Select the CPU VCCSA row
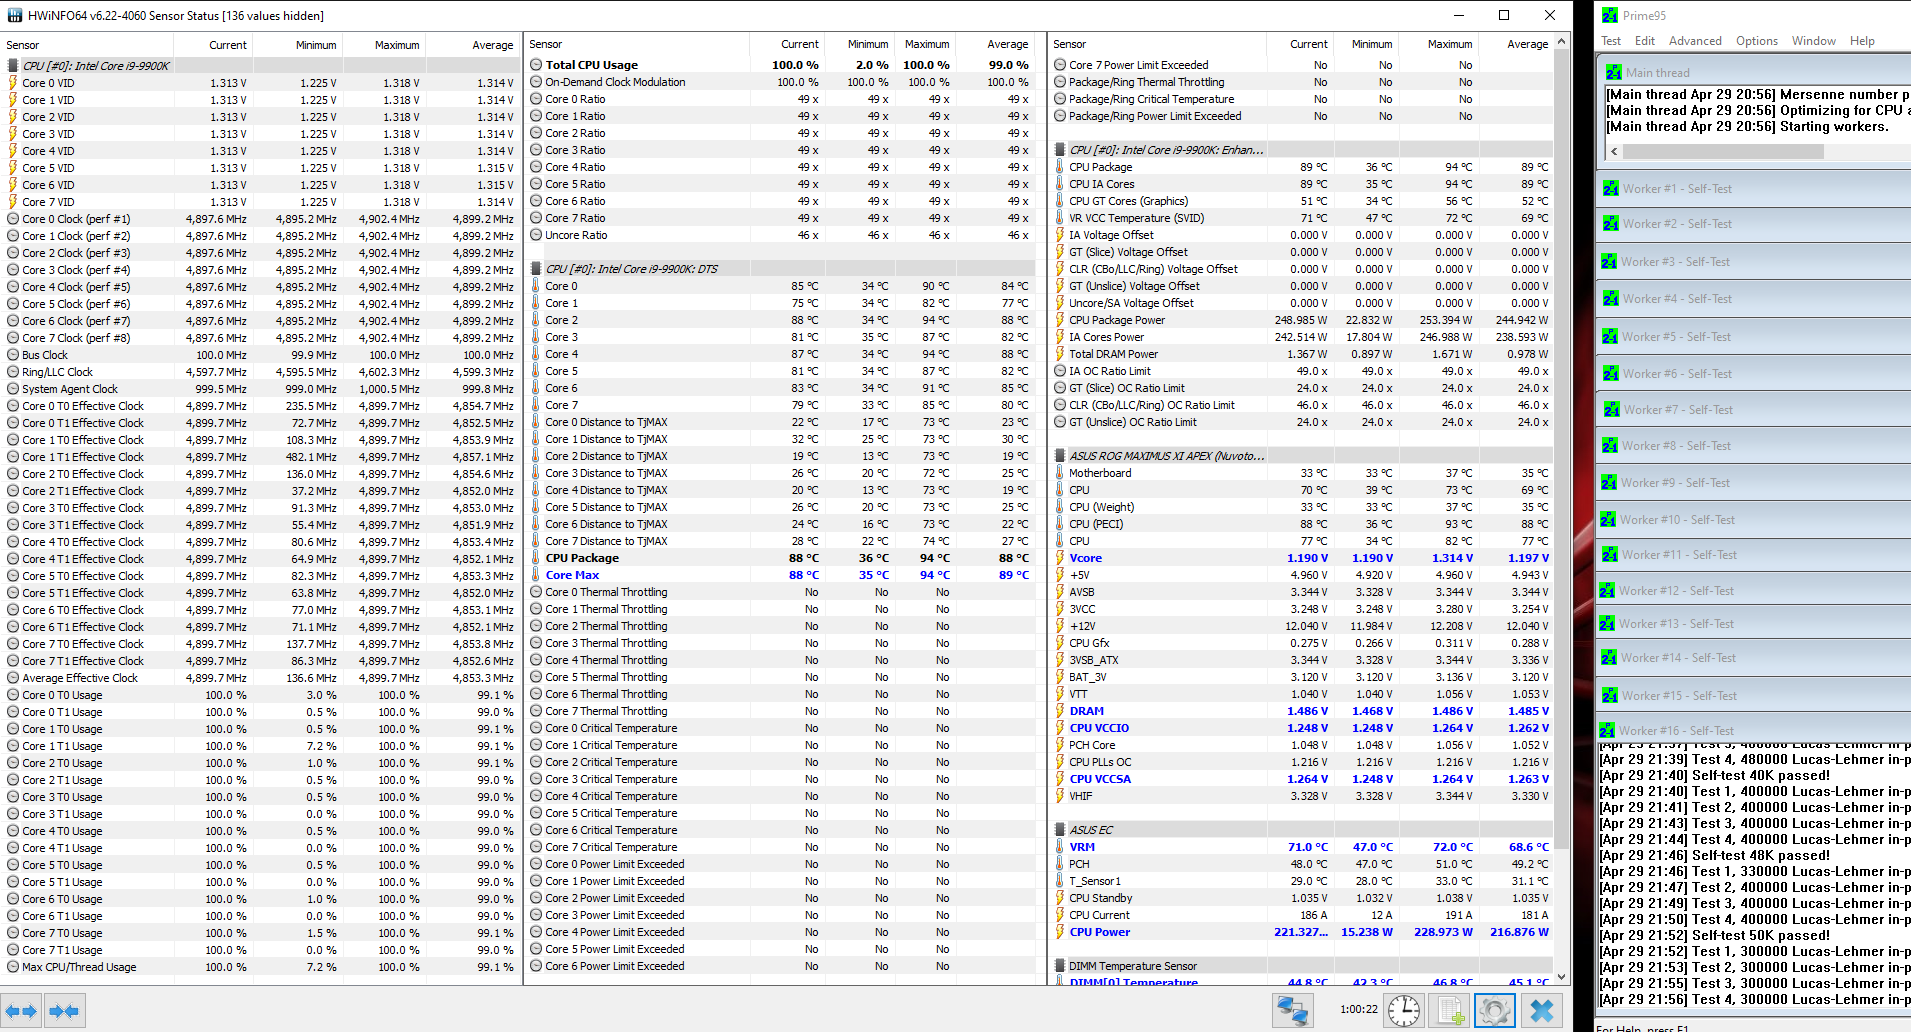The width and height of the screenshot is (1911, 1032). point(1303,779)
